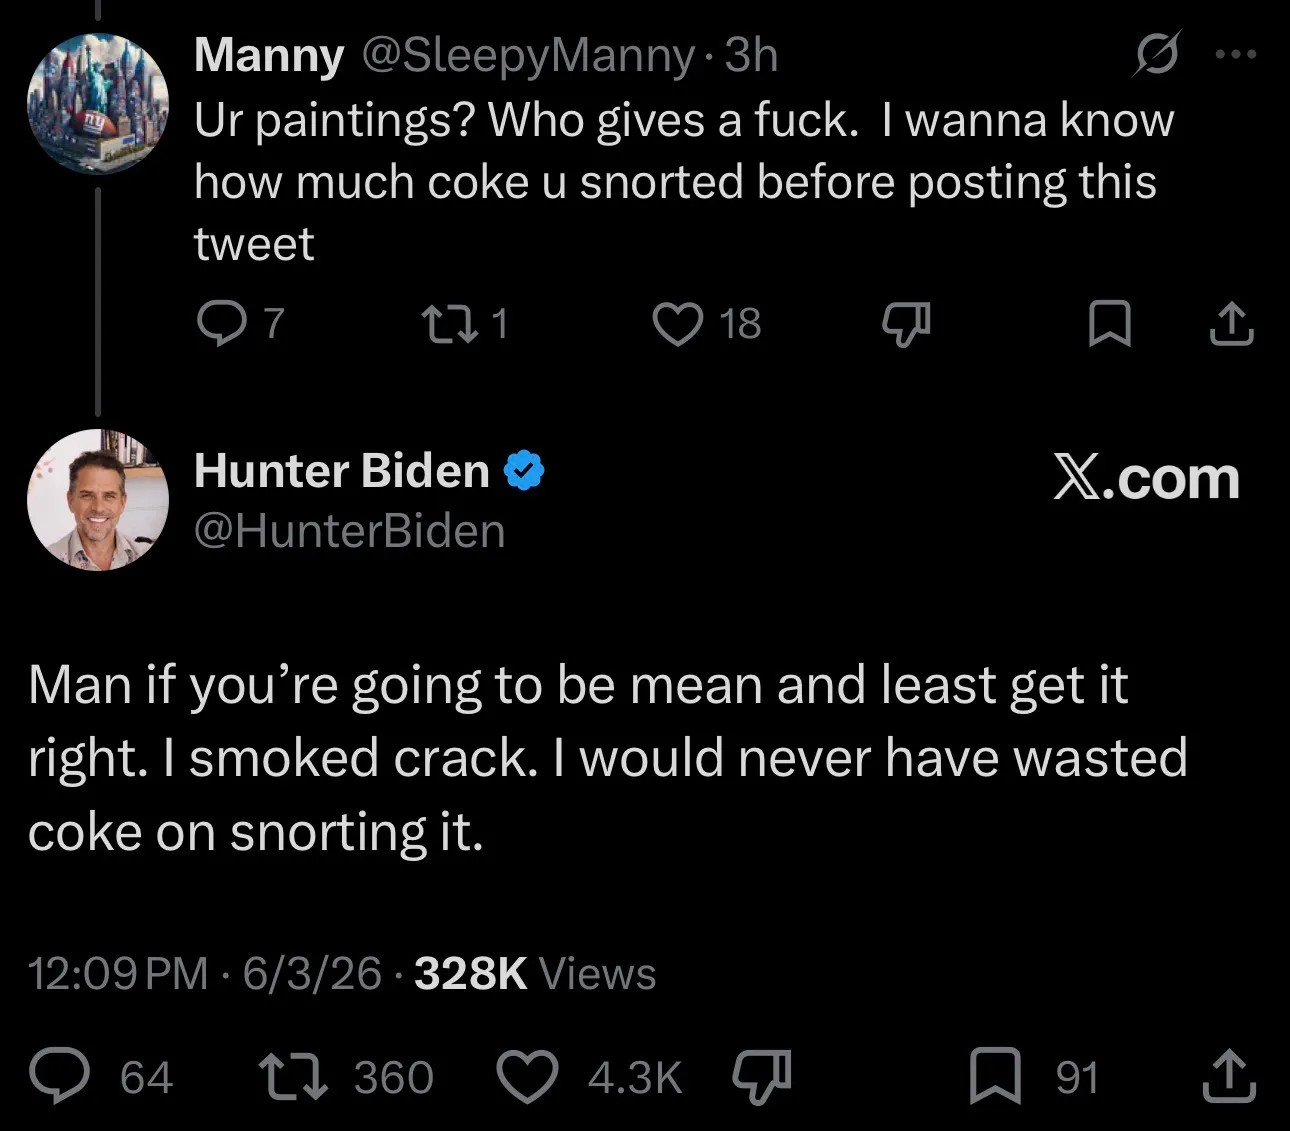Visit the @HunterBiden handle link
This screenshot has height=1131, width=1290.
click(x=349, y=530)
